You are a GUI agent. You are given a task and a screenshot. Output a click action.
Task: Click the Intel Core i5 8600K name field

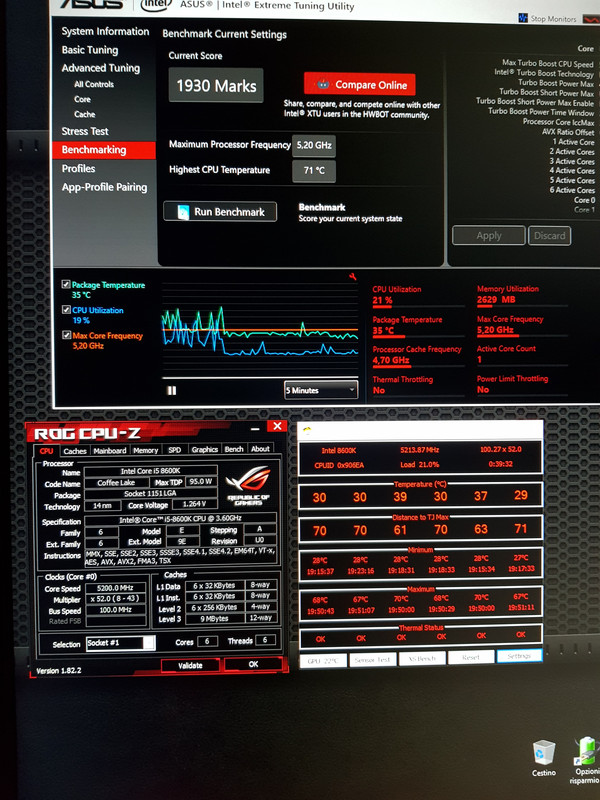click(x=151, y=471)
